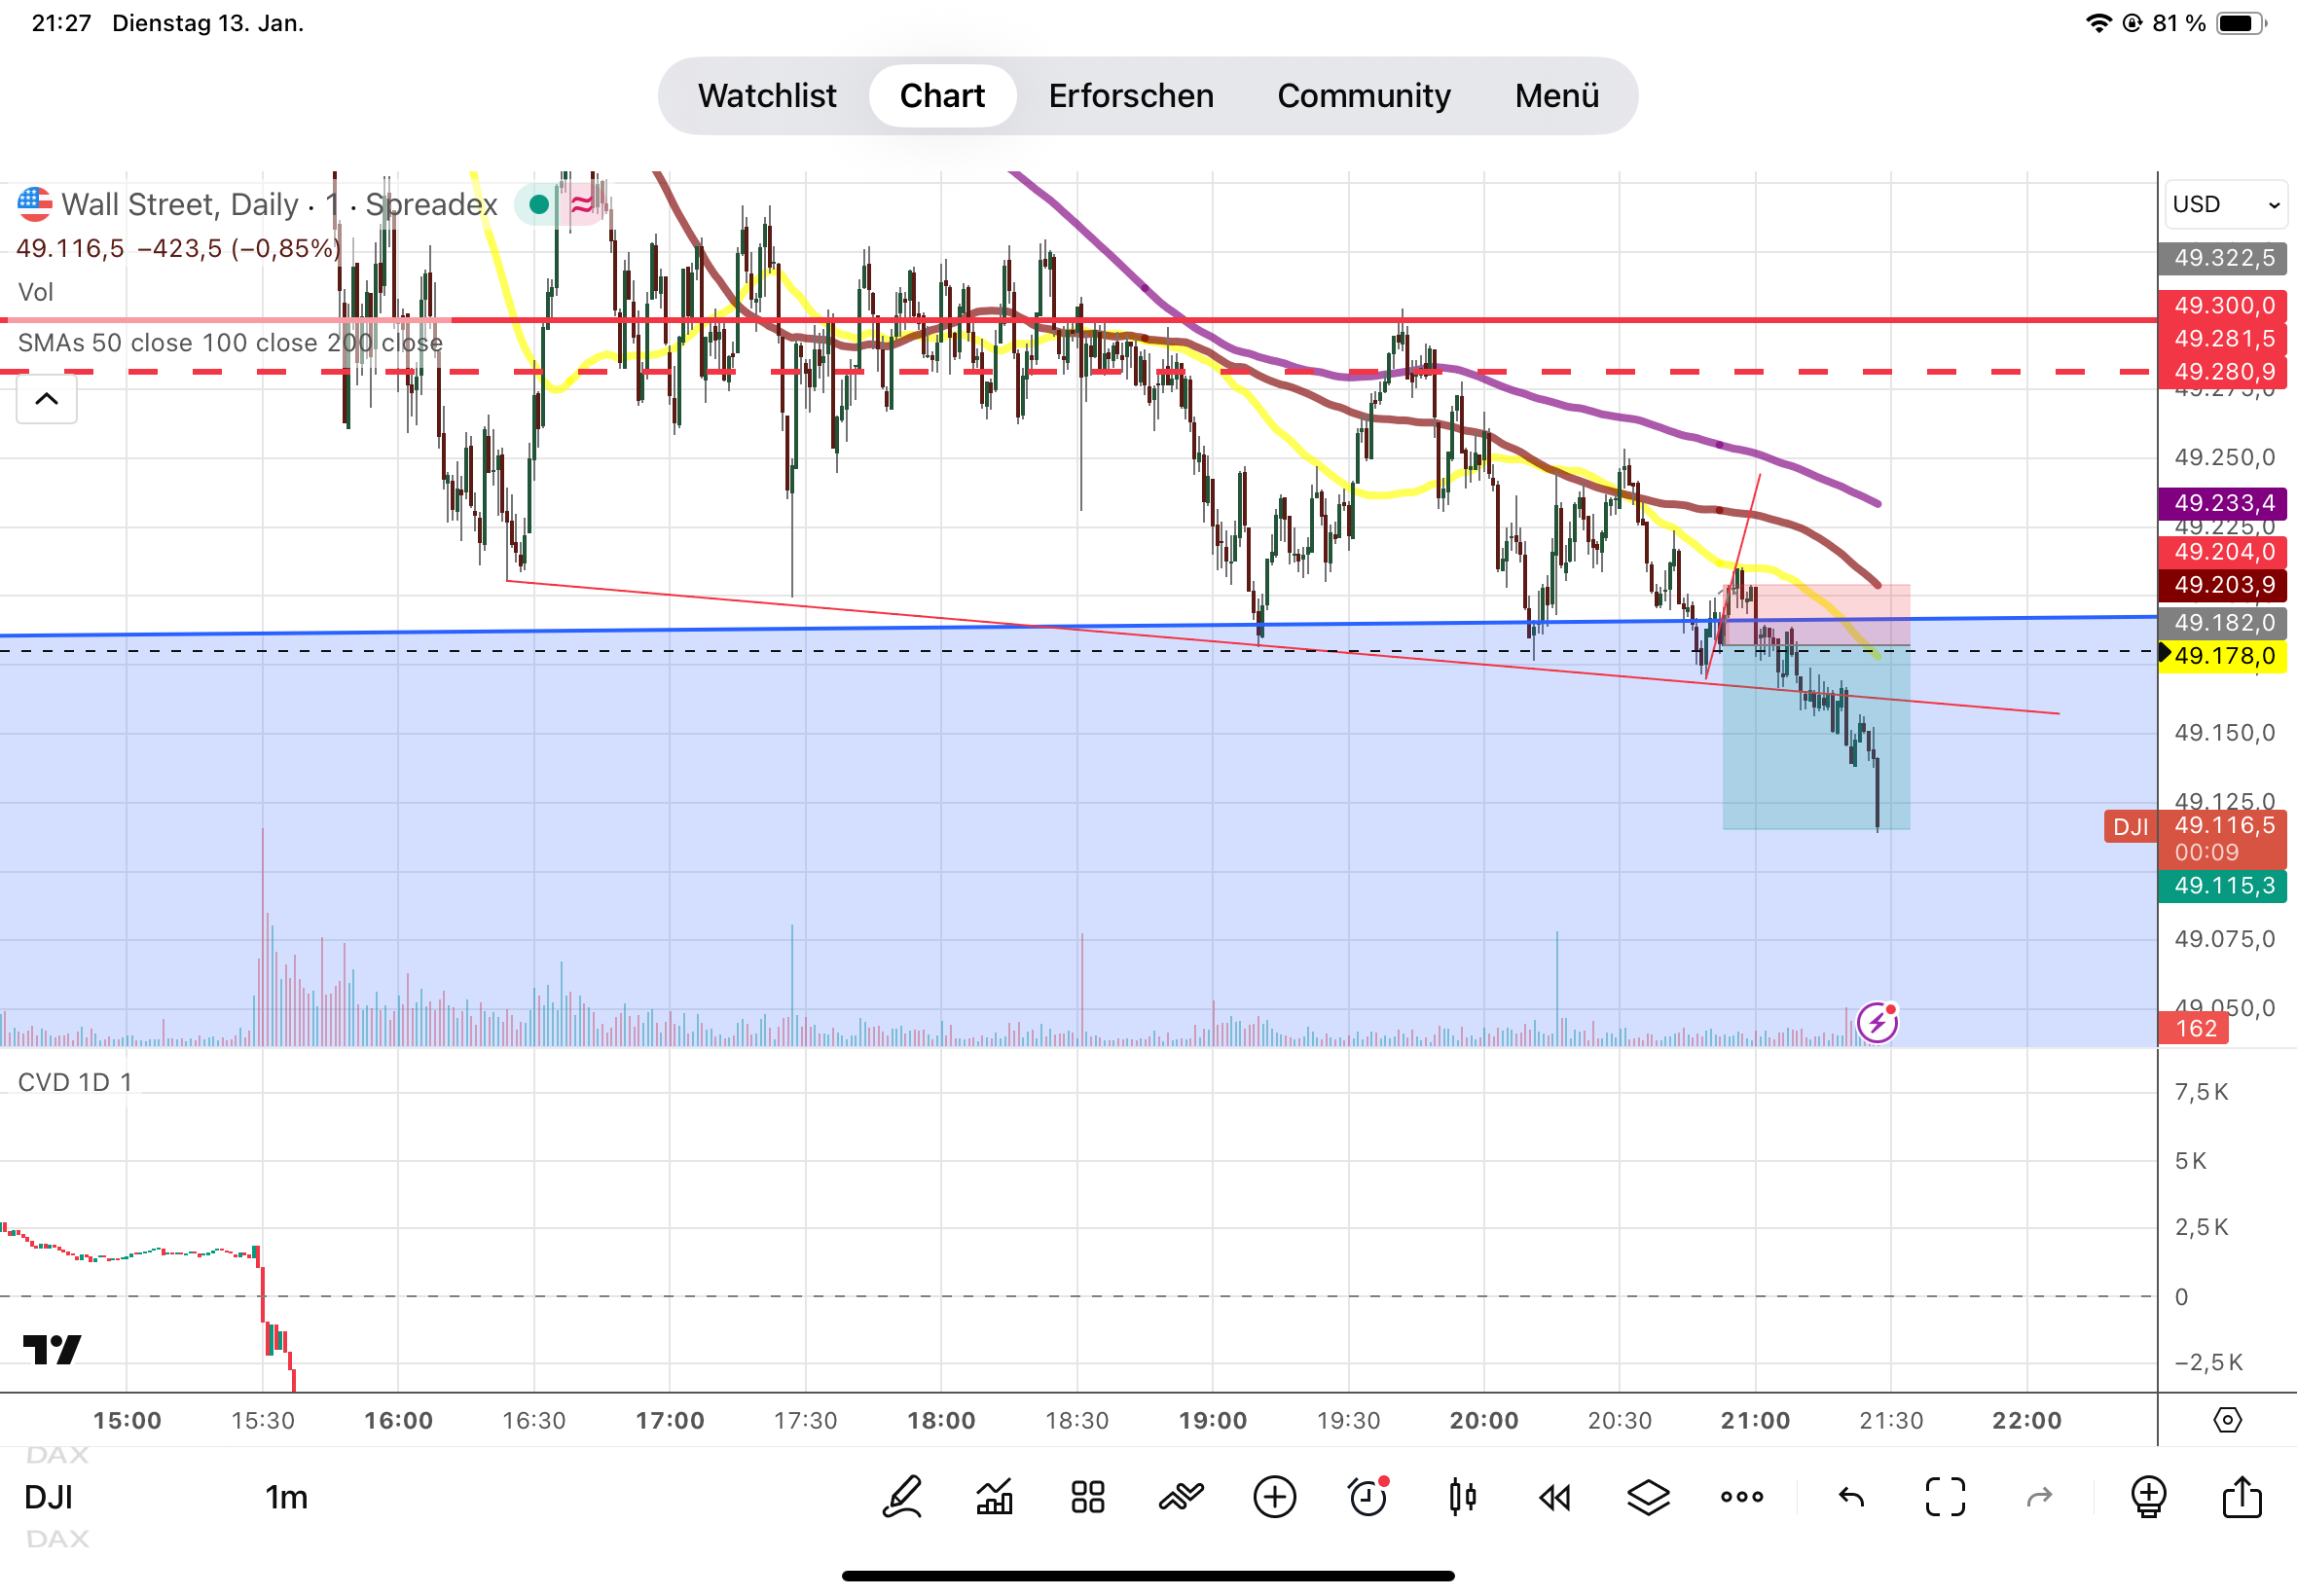
Task: Tap the DJI symbol selector
Action: point(48,1497)
